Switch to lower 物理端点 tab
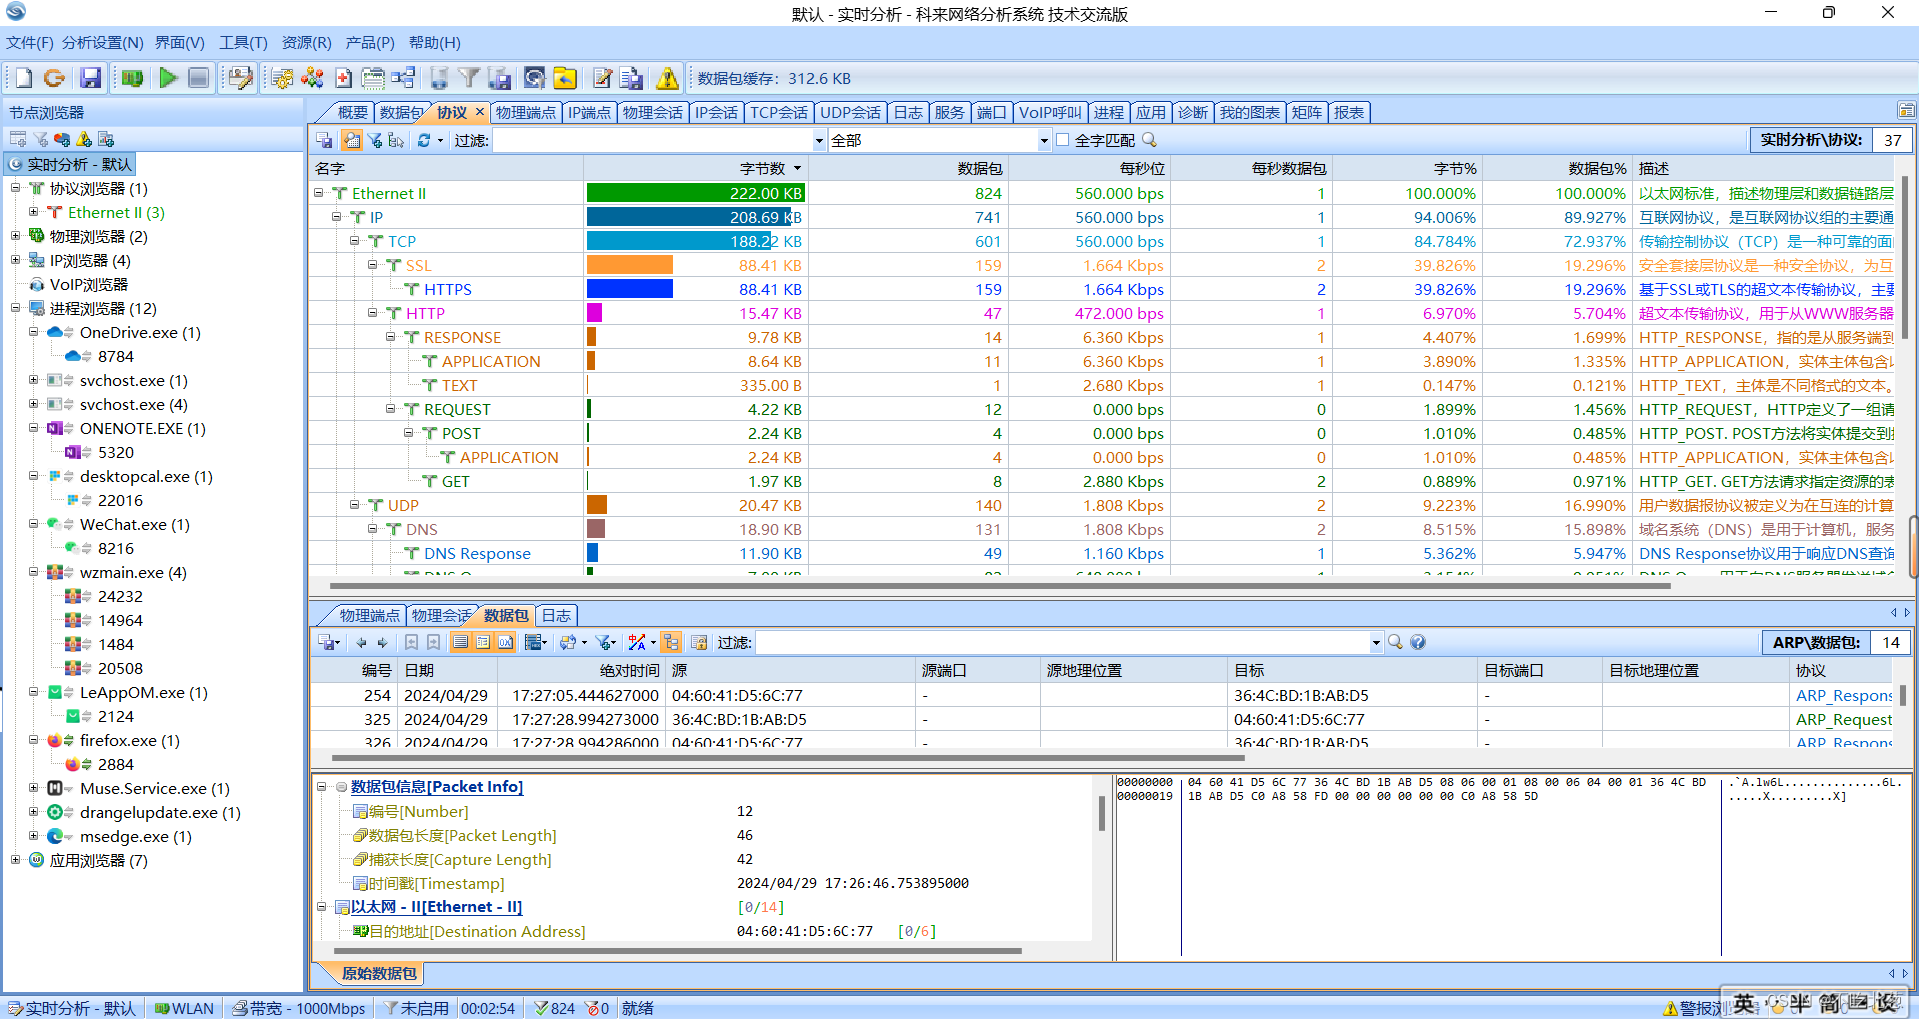The width and height of the screenshot is (1919, 1019). point(369,615)
